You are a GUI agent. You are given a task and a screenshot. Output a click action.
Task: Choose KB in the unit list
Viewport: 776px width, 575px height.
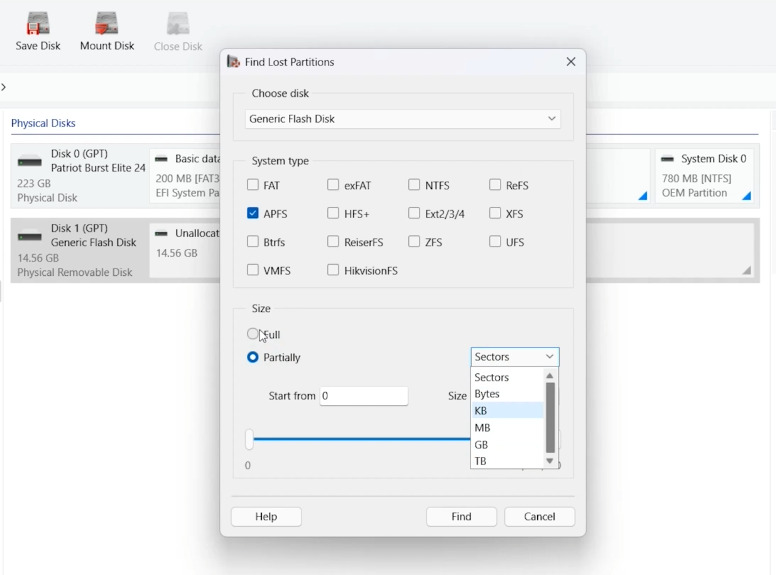[x=507, y=411]
